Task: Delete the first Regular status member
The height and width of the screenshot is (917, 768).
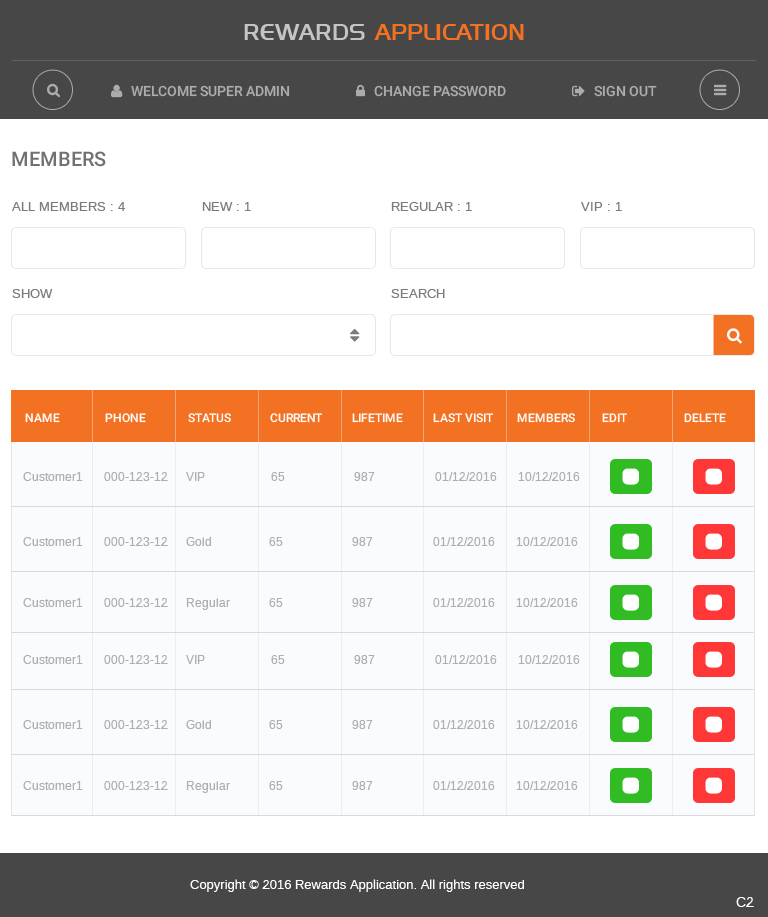Action: 713,603
